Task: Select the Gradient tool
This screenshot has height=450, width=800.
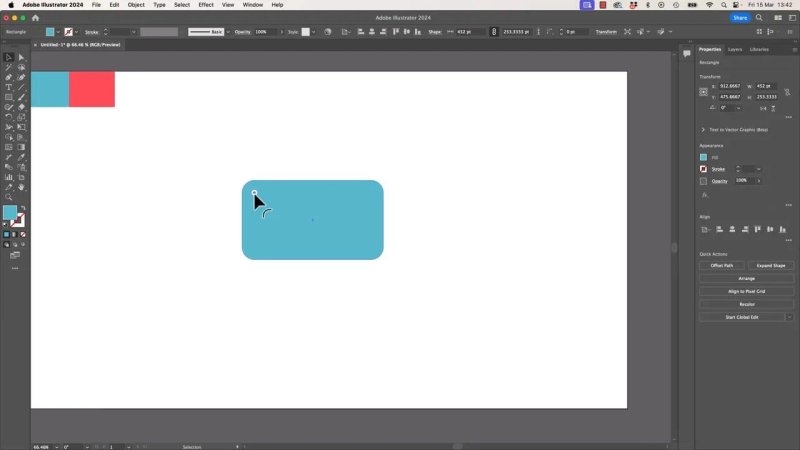Action: click(21, 147)
